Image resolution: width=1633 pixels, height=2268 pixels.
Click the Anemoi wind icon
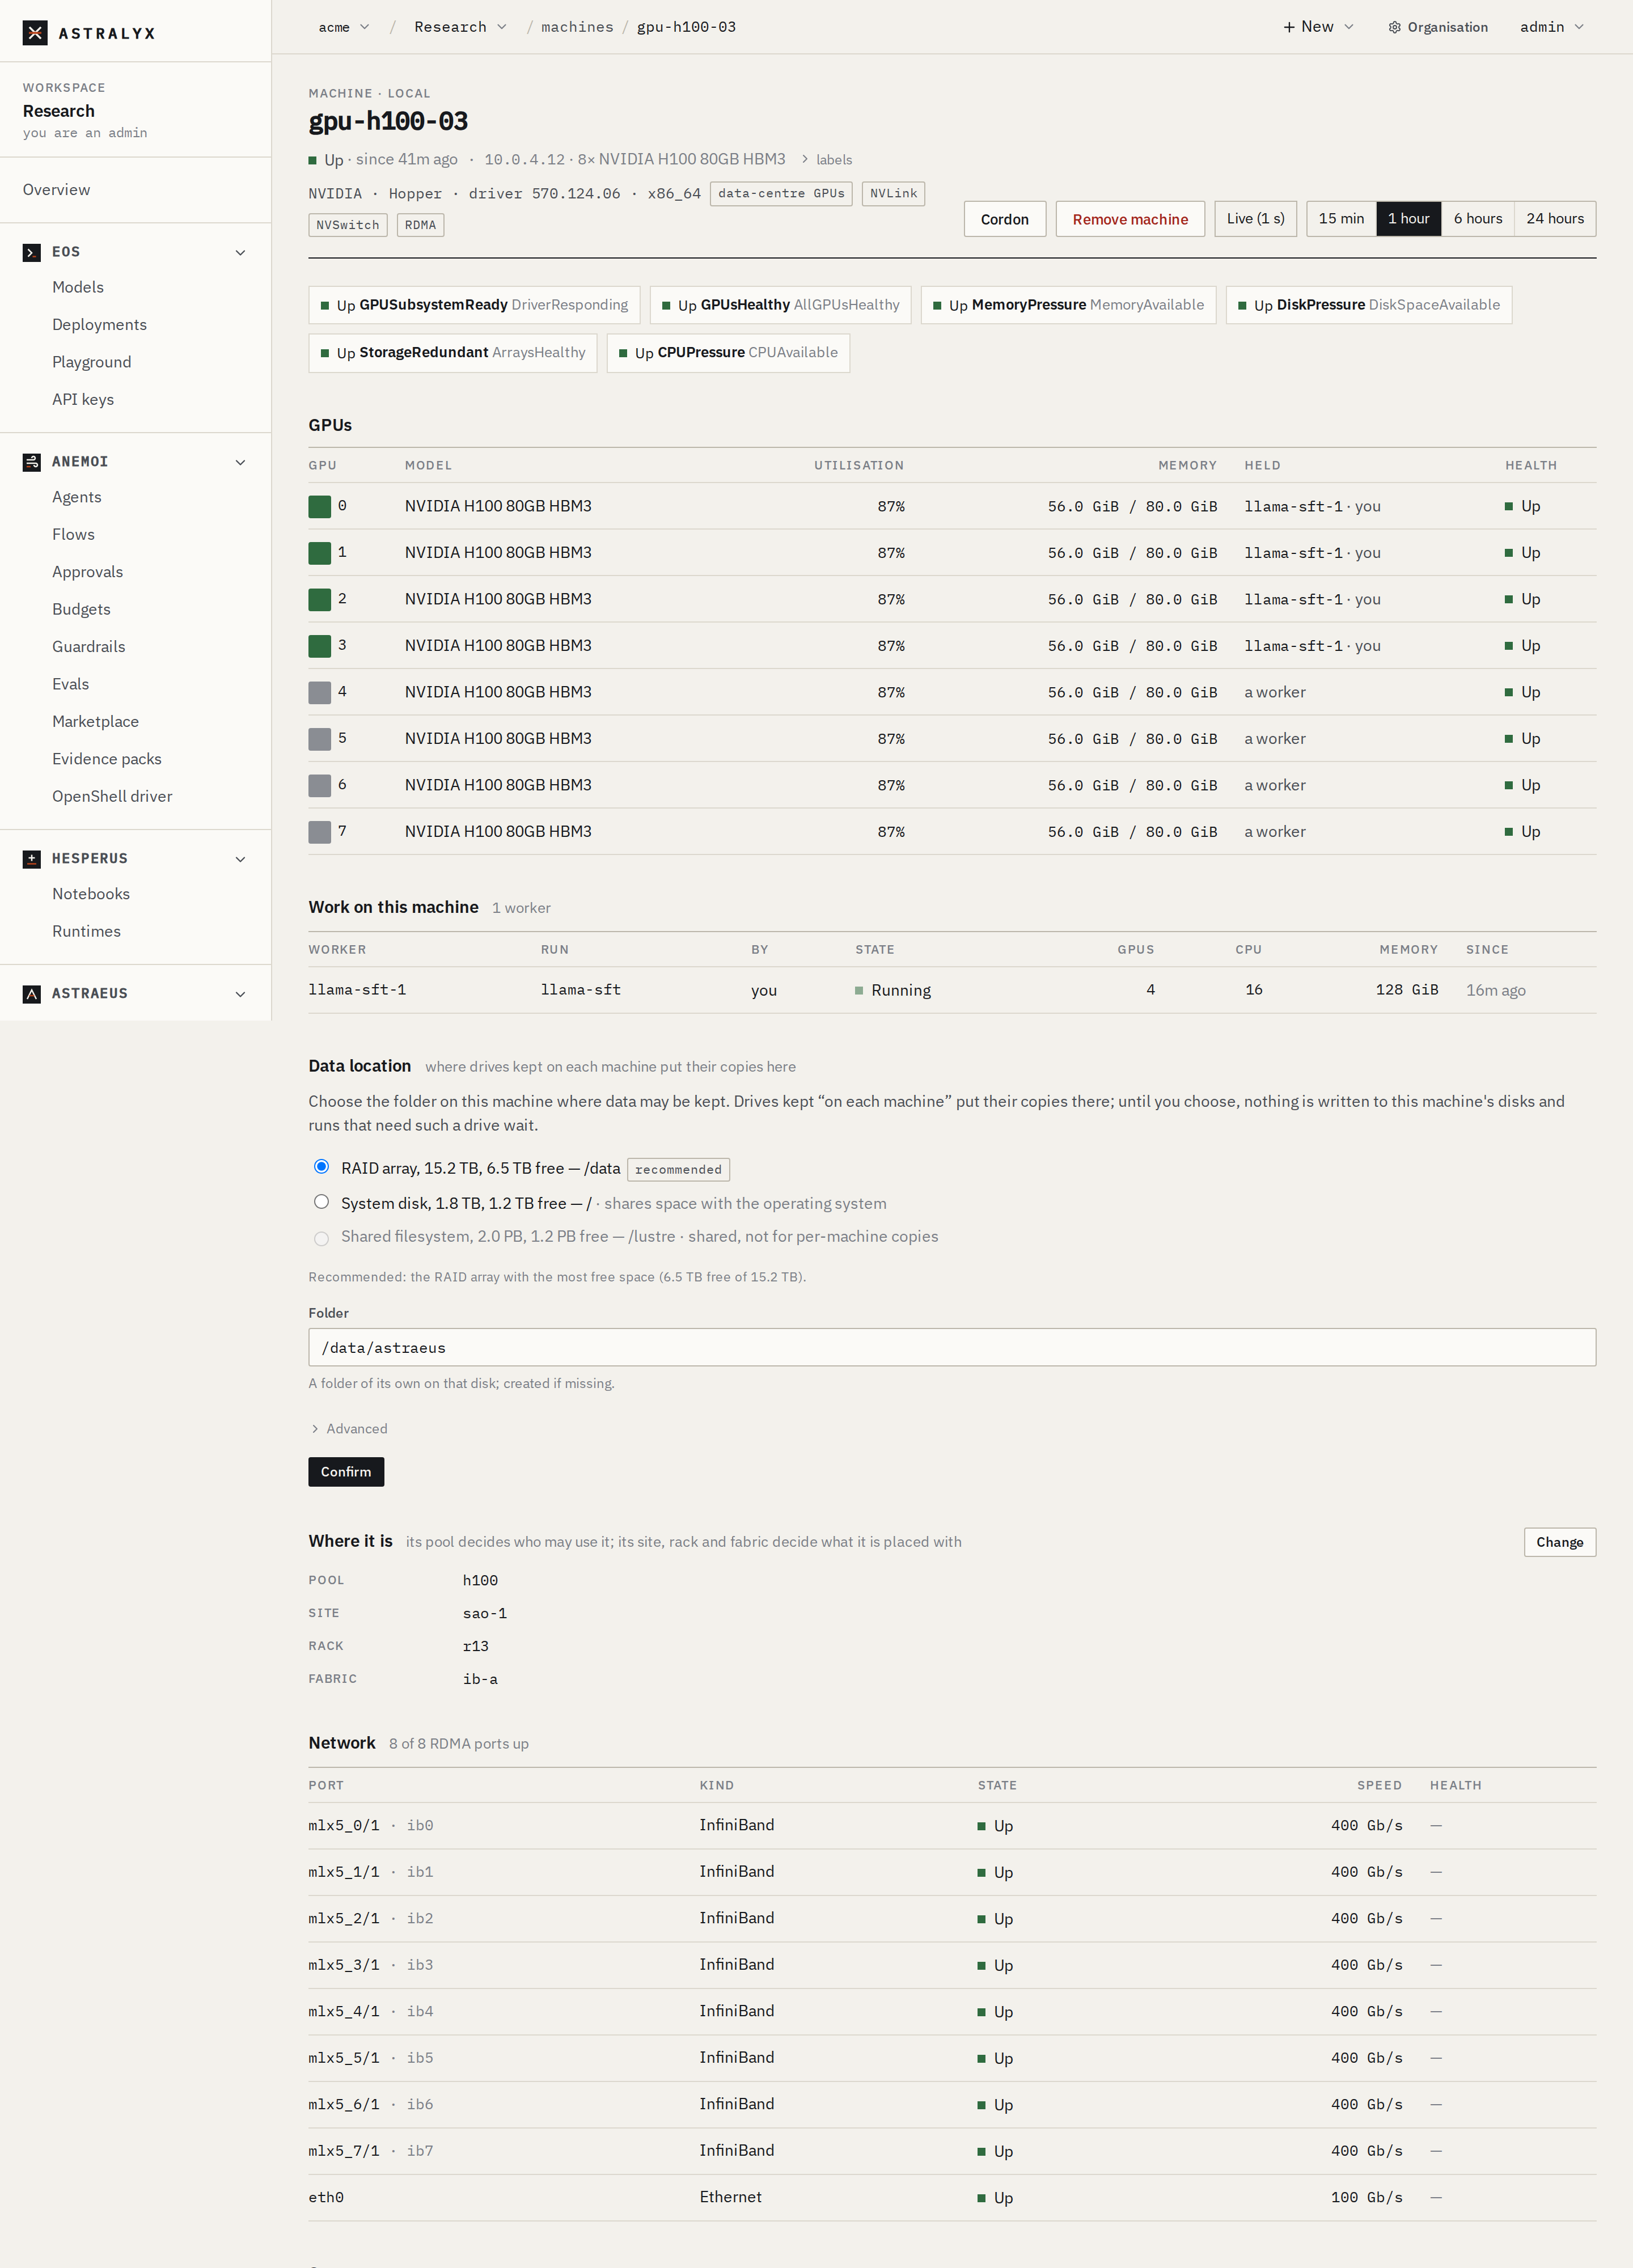click(x=32, y=462)
